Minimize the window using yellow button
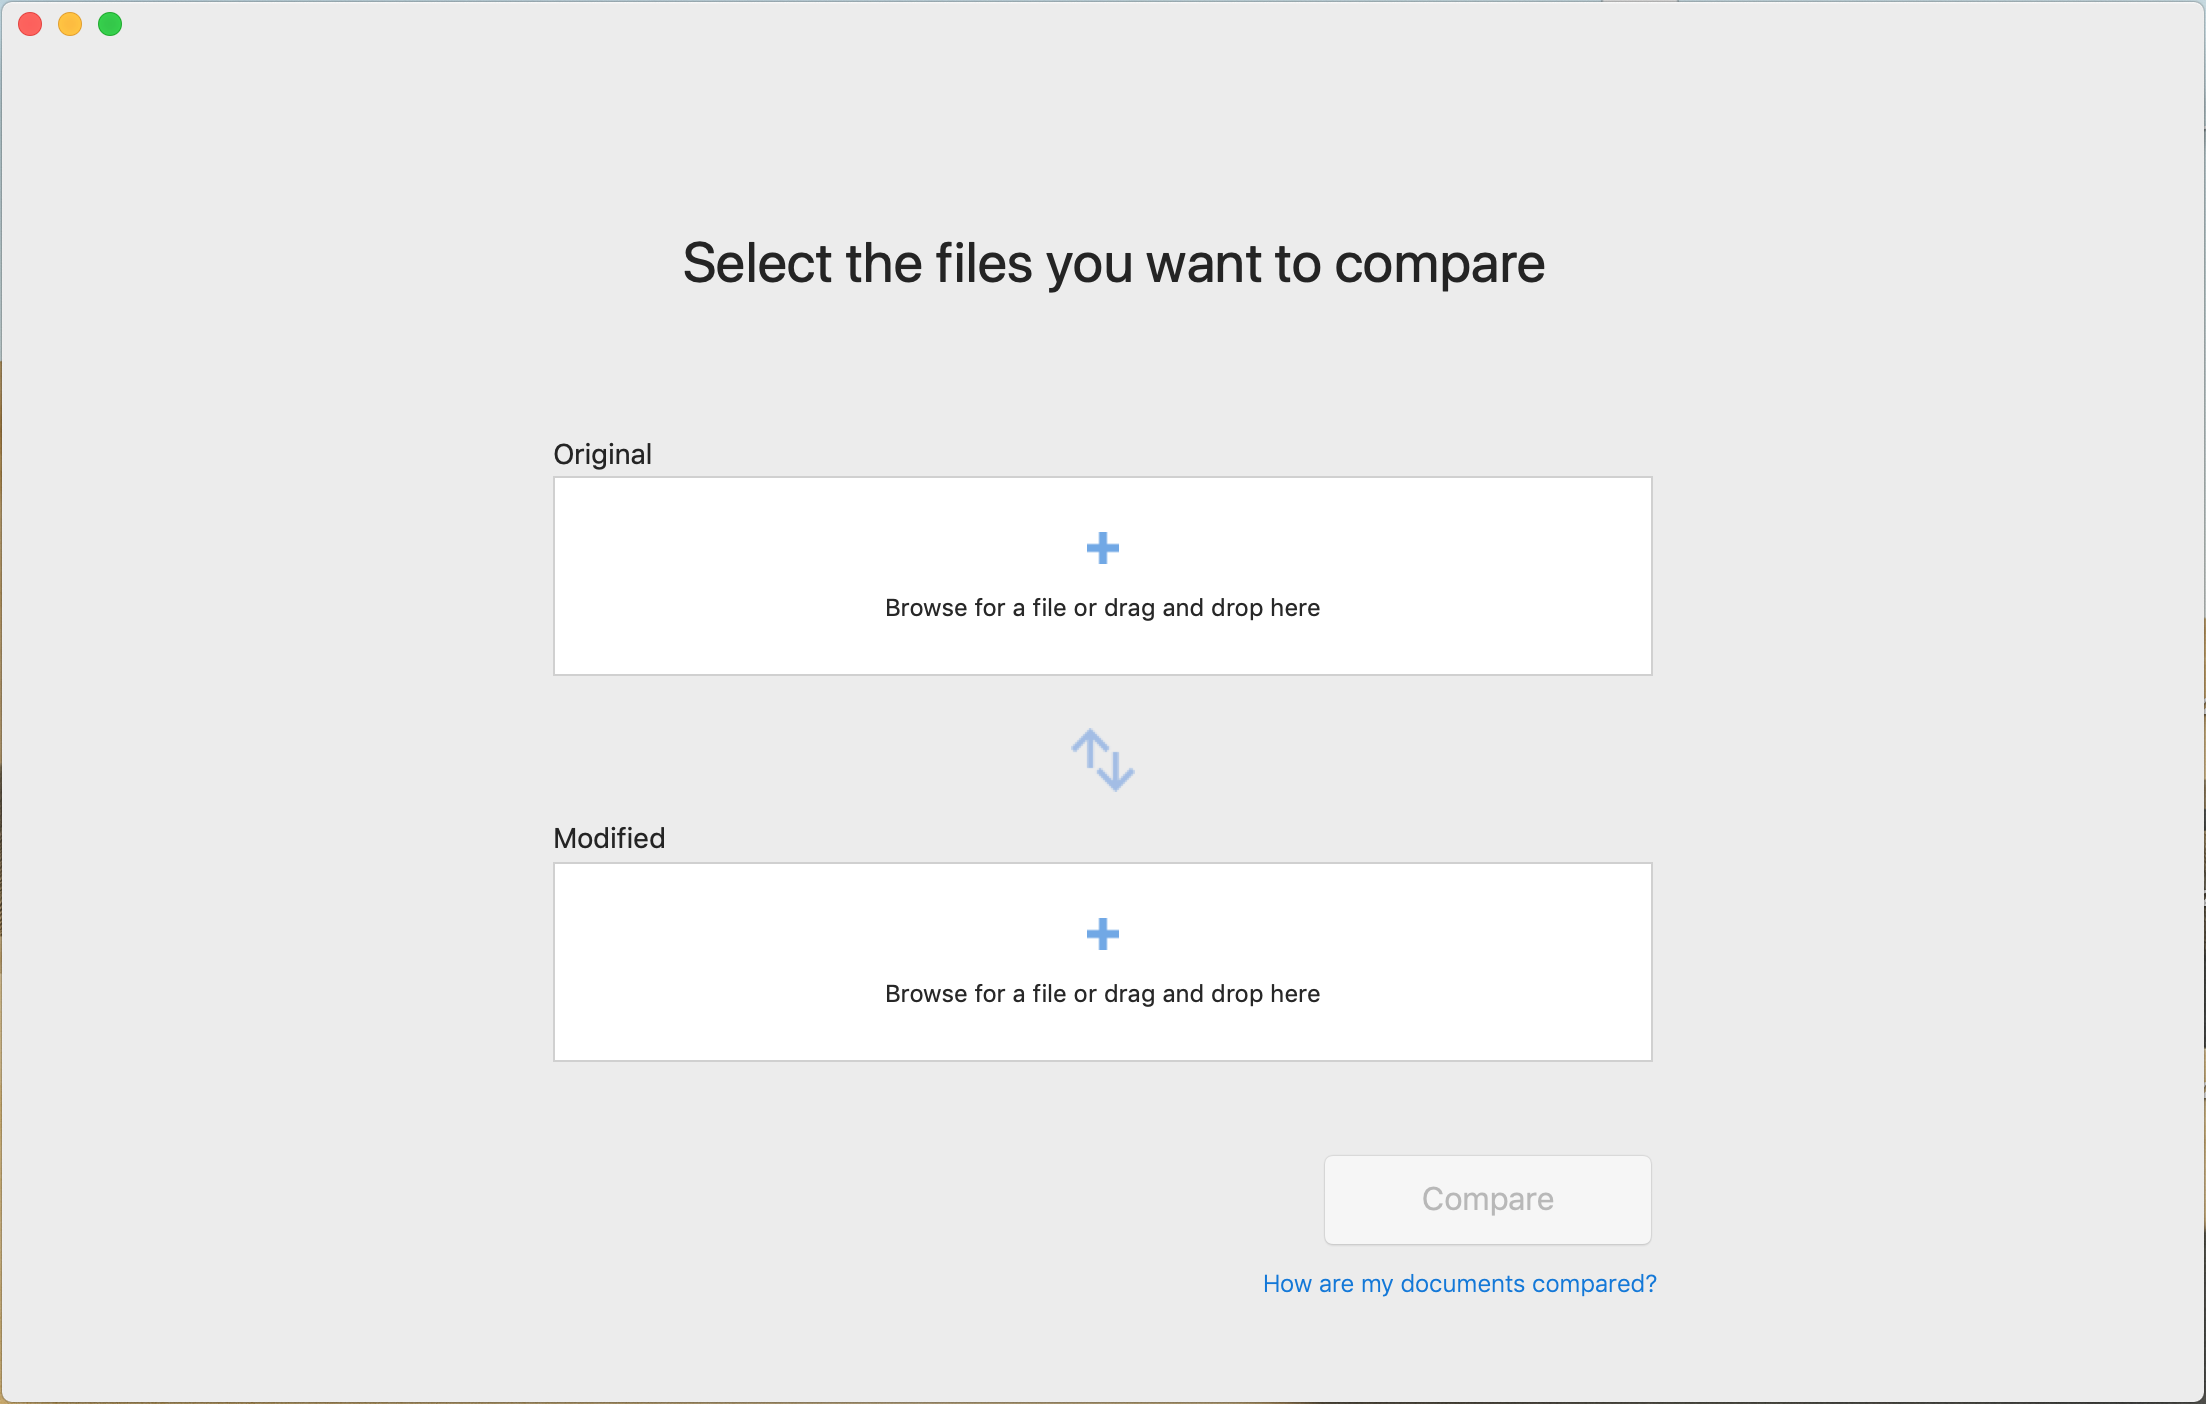The height and width of the screenshot is (1404, 2206). (x=70, y=24)
